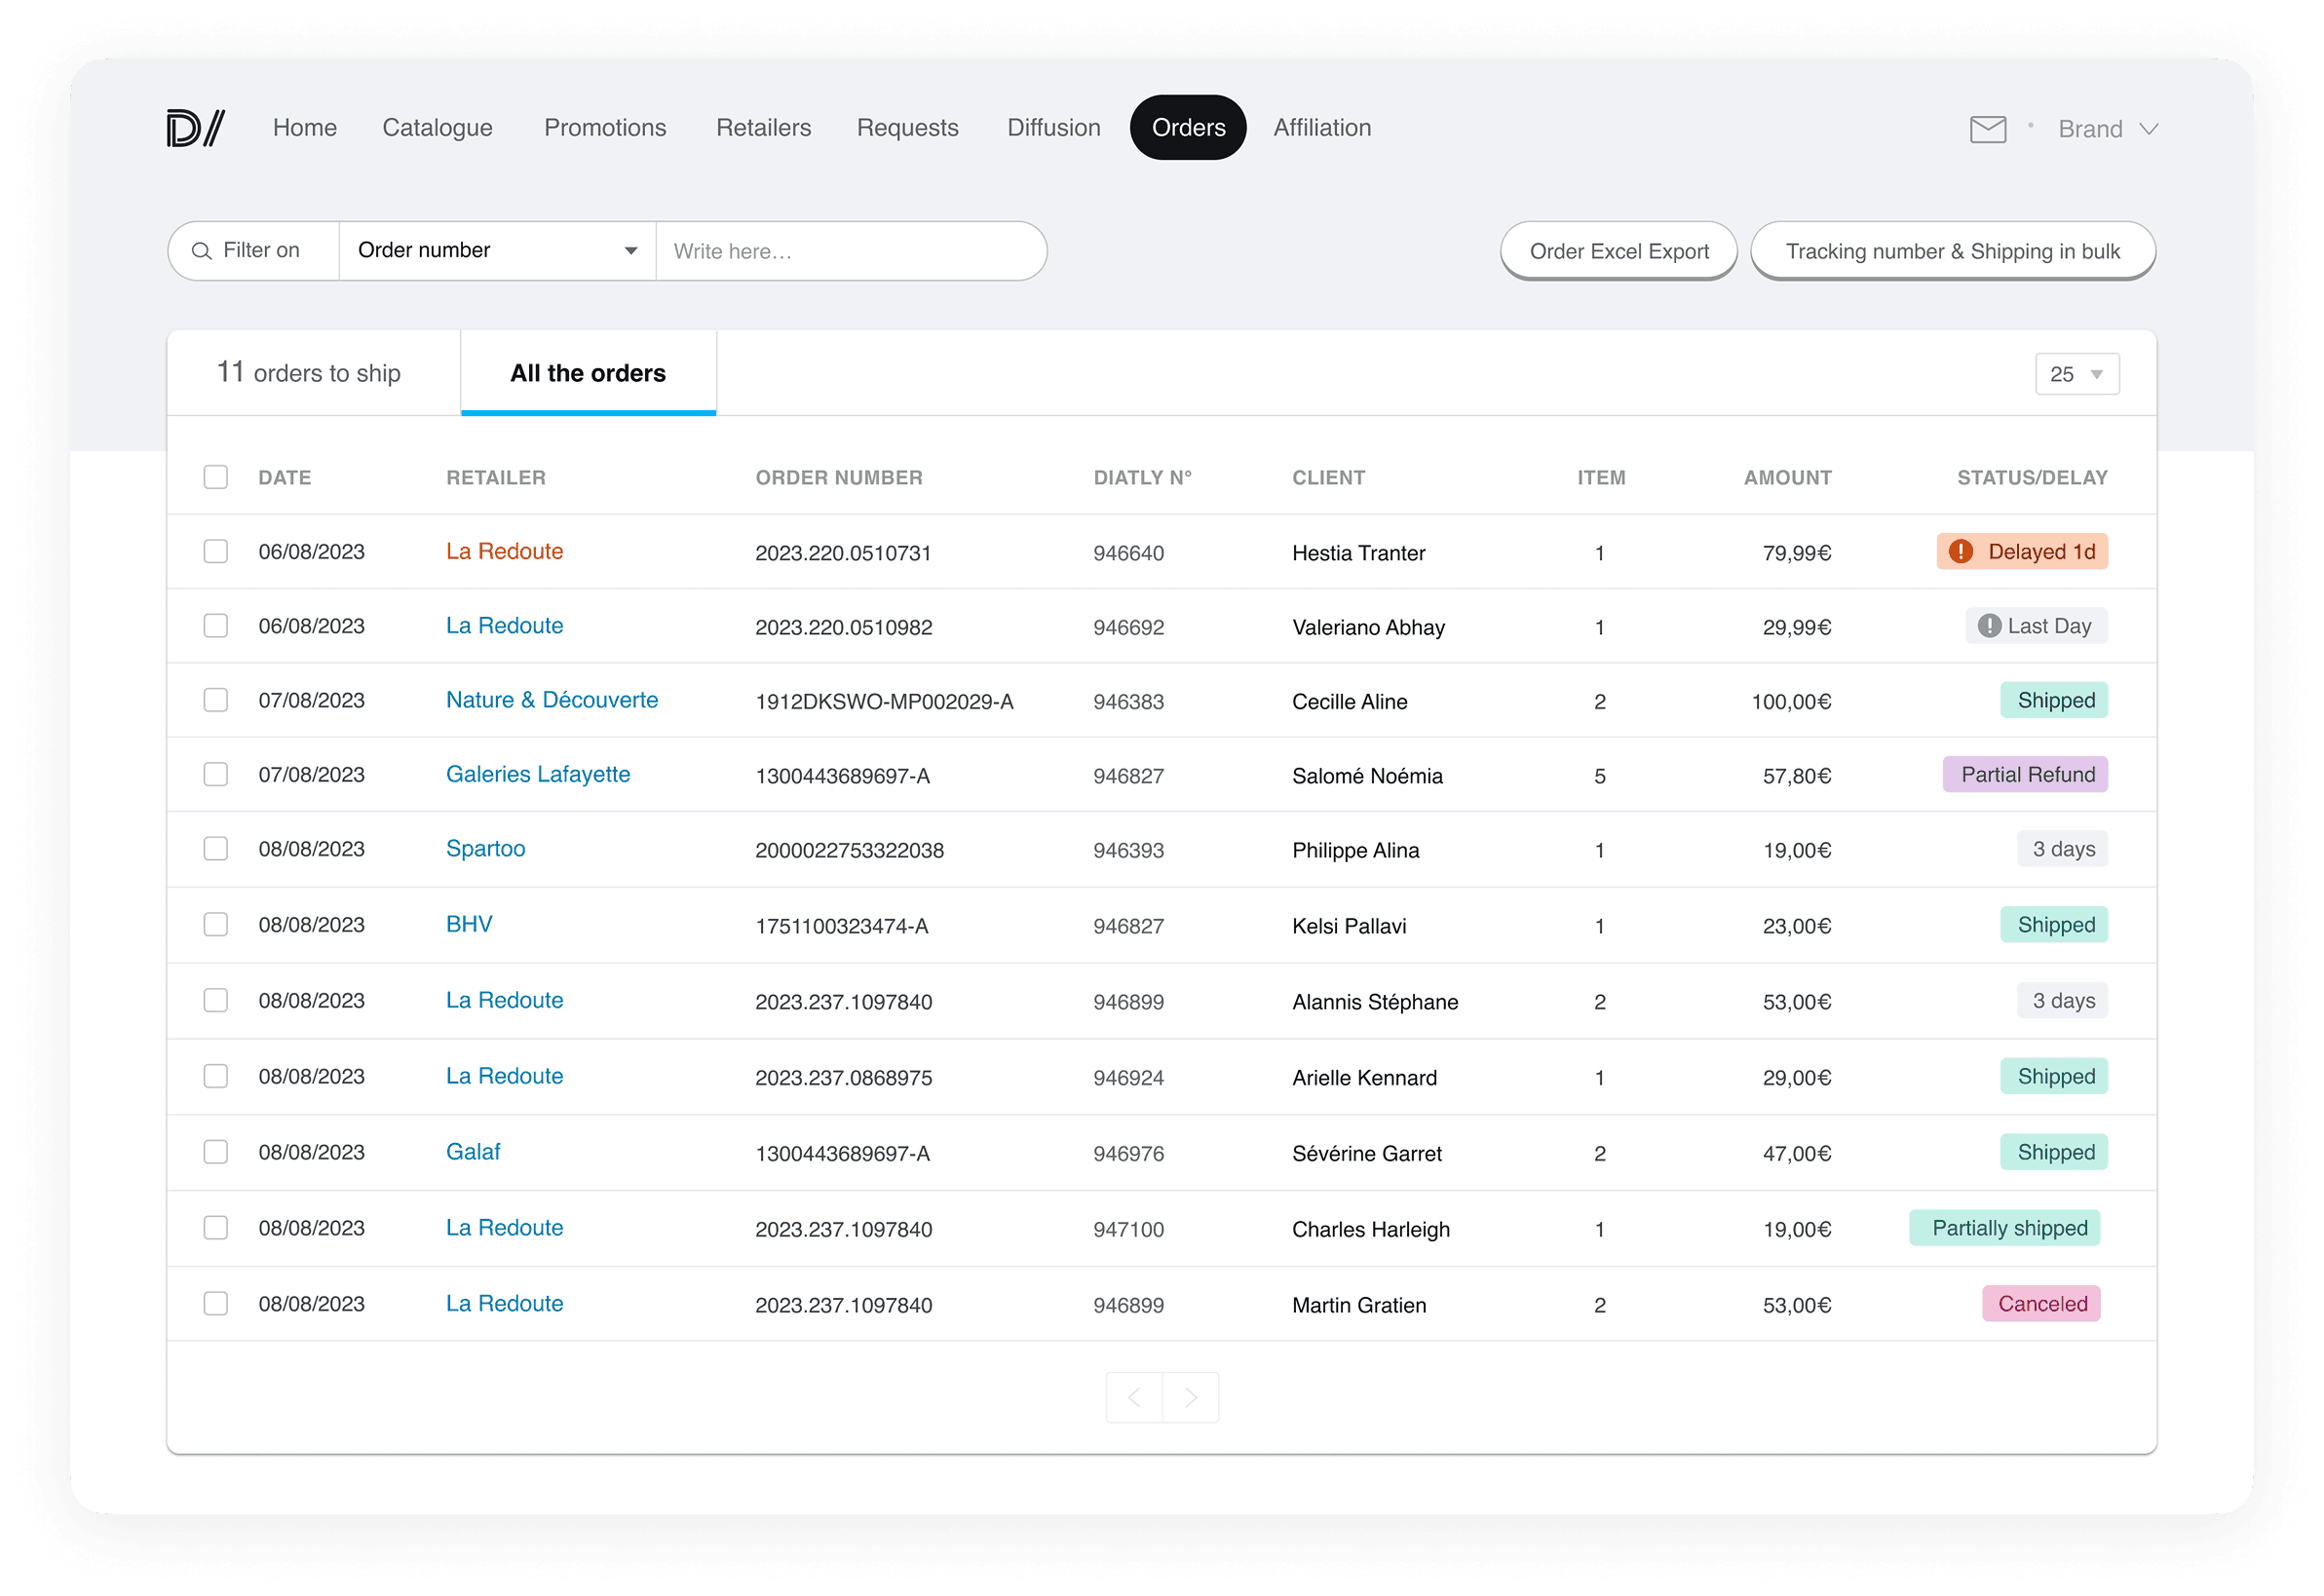Click the D/ logo icon
Screen dimensions: 2324x1596
tap(195, 128)
